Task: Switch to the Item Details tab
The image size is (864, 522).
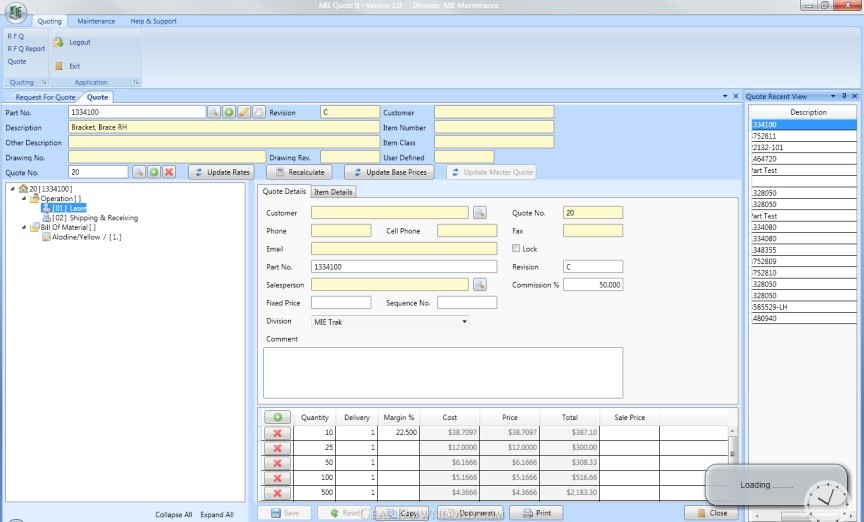Action: point(333,191)
